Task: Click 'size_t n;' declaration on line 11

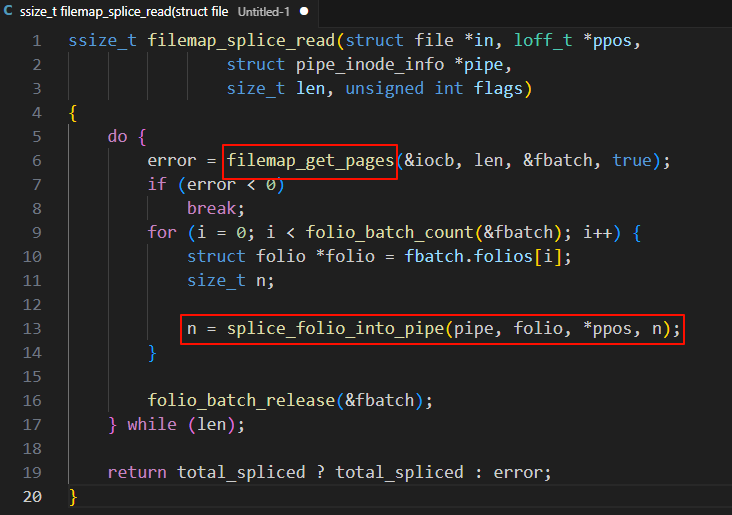Action: [x=231, y=281]
